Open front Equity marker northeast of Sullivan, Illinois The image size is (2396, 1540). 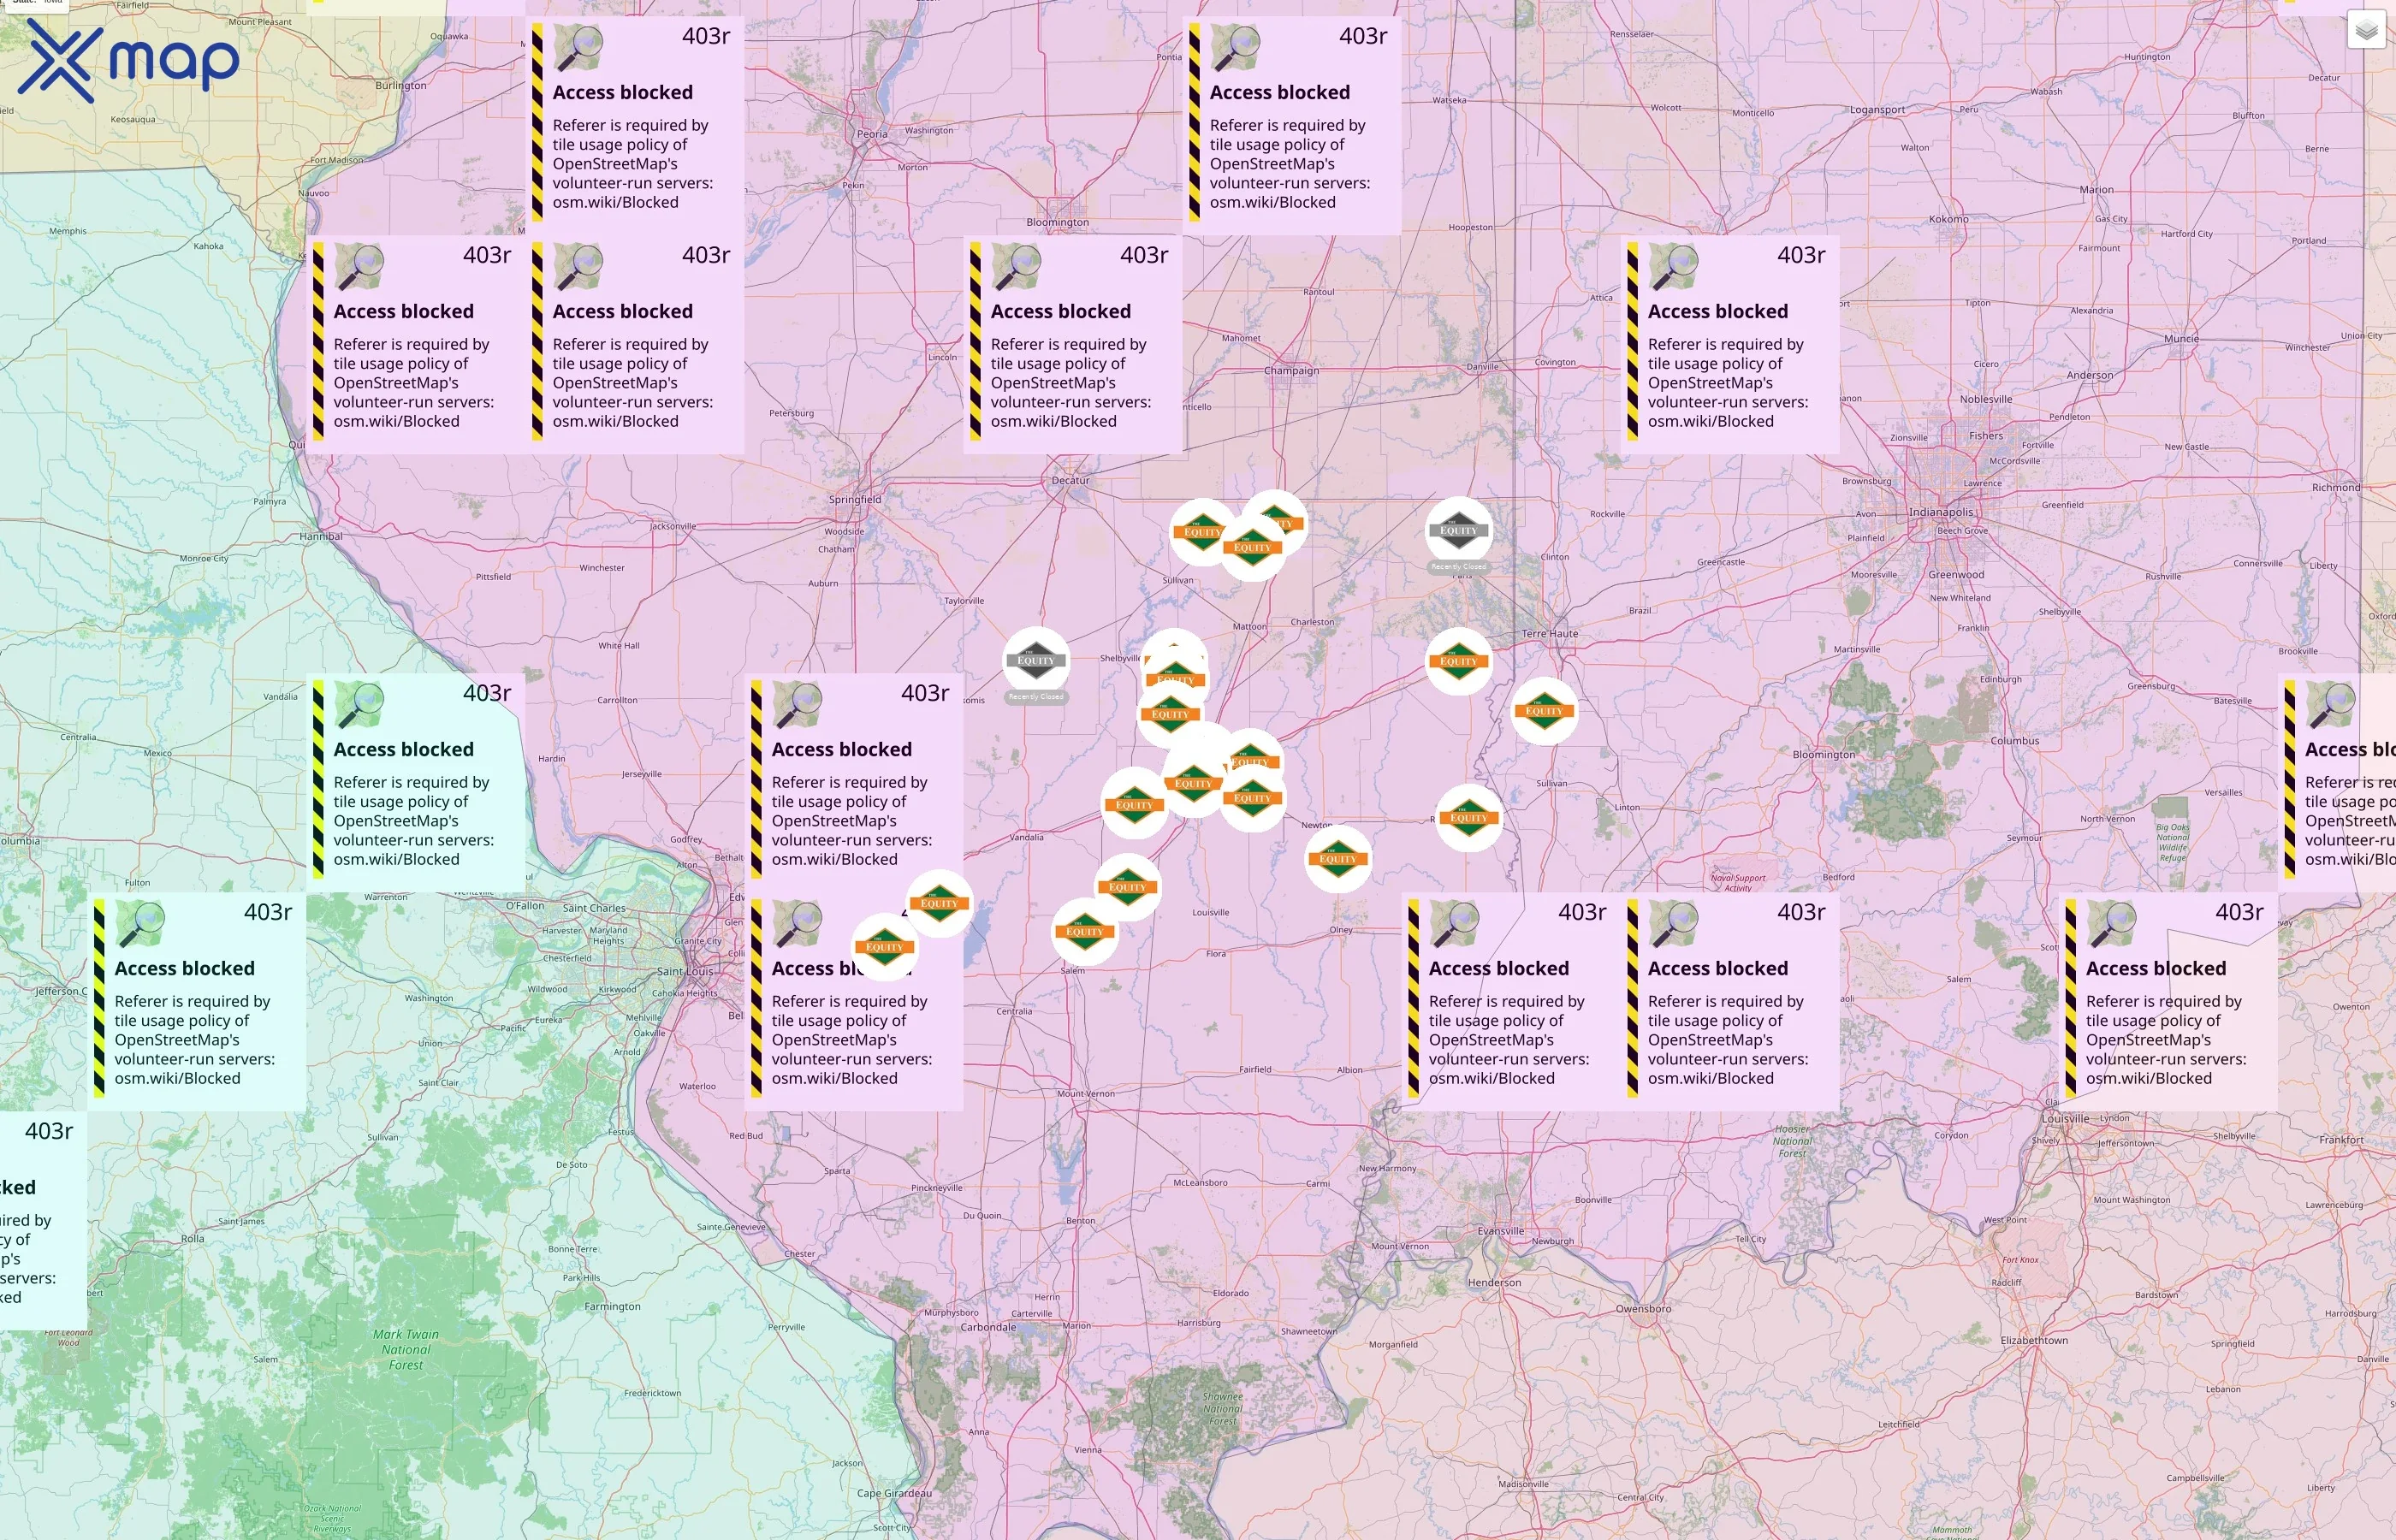click(1252, 547)
